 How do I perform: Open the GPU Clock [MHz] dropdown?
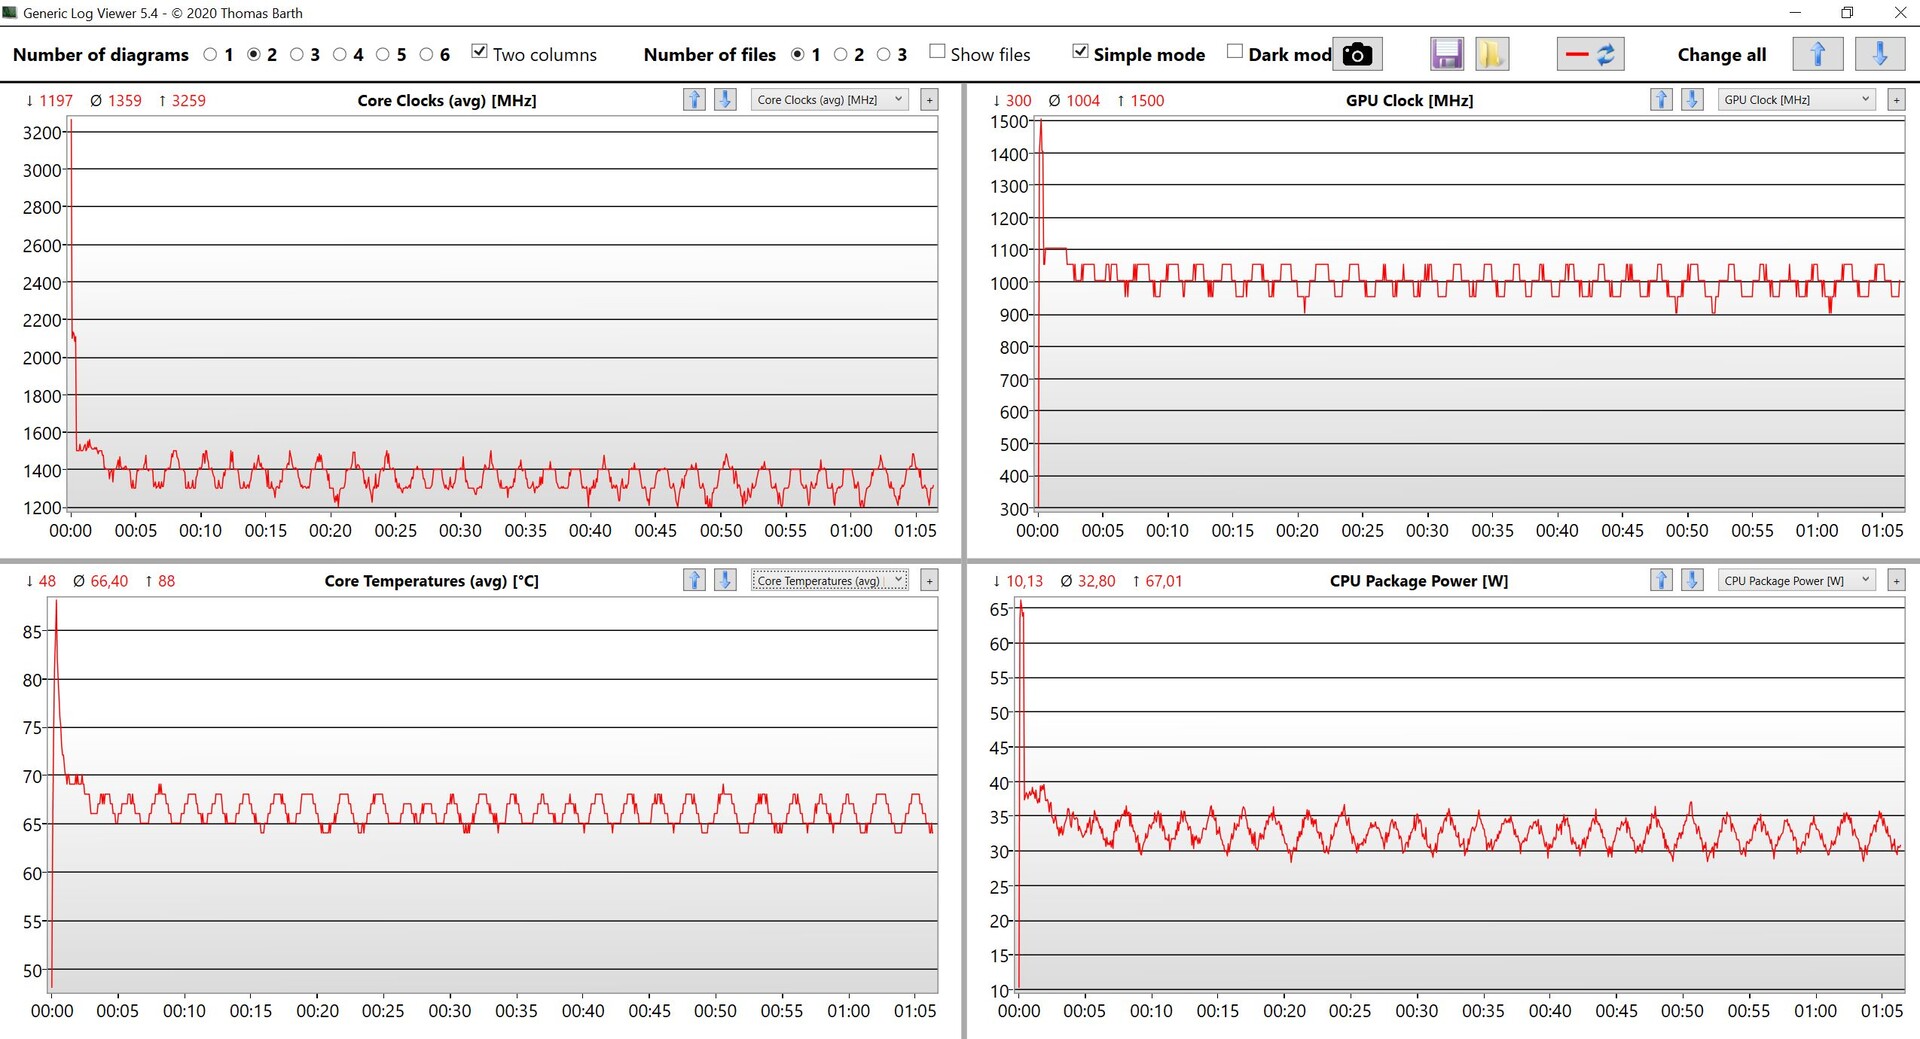(1796, 99)
